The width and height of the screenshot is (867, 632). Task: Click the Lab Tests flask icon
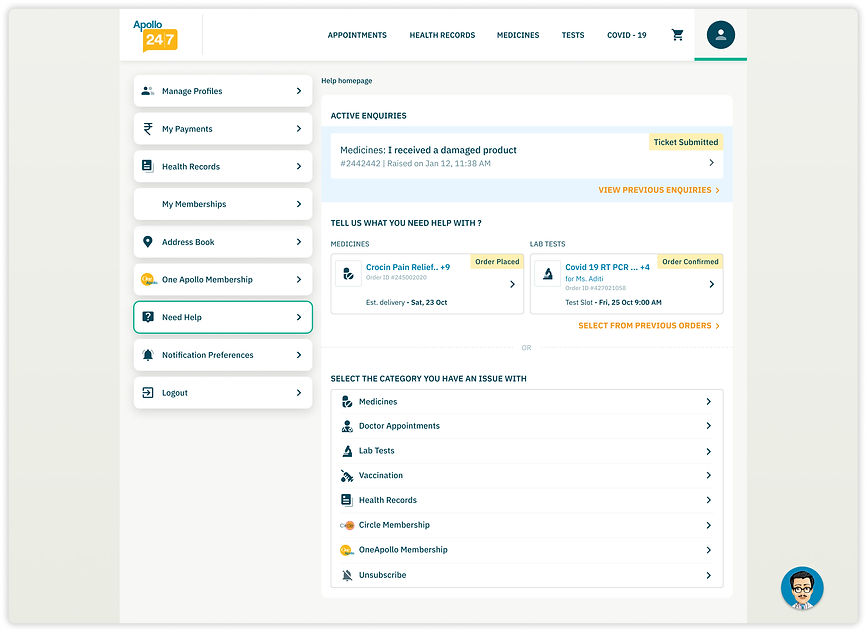pyautogui.click(x=347, y=450)
